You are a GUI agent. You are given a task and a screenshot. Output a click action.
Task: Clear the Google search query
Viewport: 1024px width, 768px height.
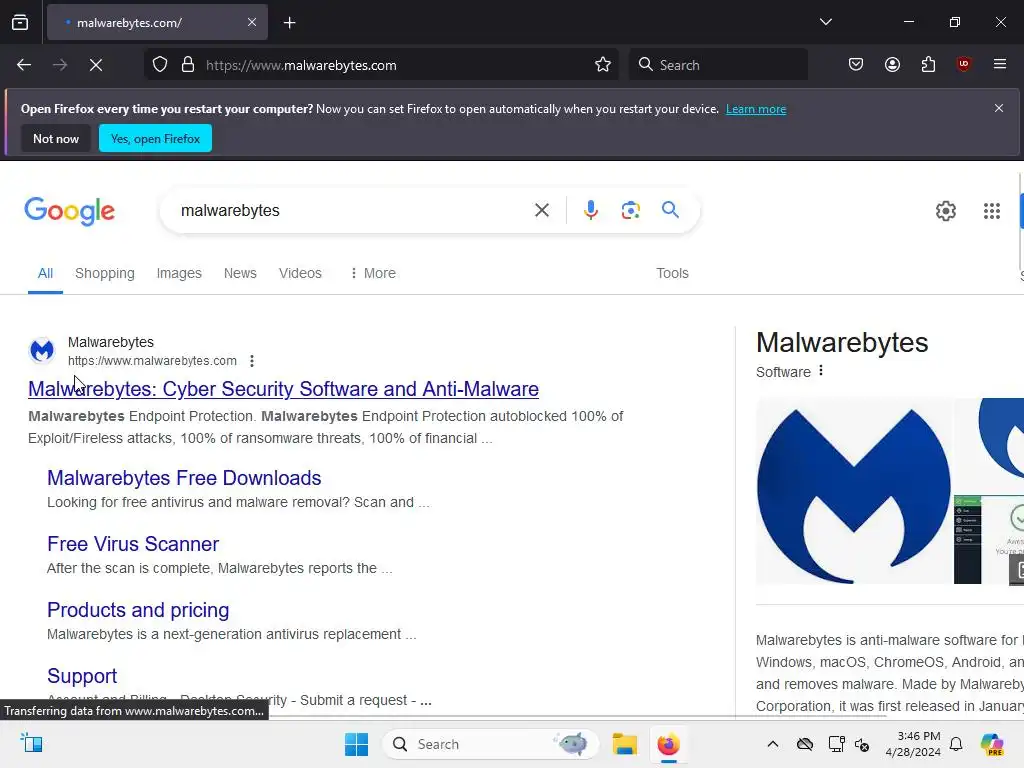click(541, 210)
